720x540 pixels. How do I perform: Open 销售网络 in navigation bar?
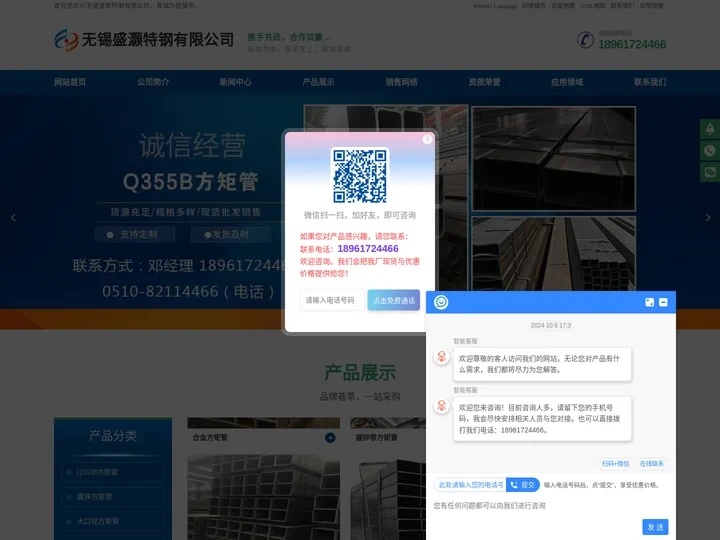pos(401,82)
